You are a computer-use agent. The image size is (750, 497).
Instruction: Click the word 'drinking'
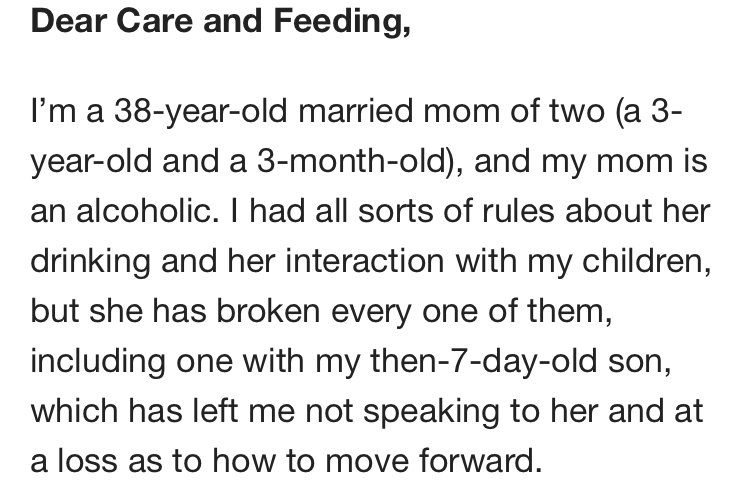tap(90, 264)
